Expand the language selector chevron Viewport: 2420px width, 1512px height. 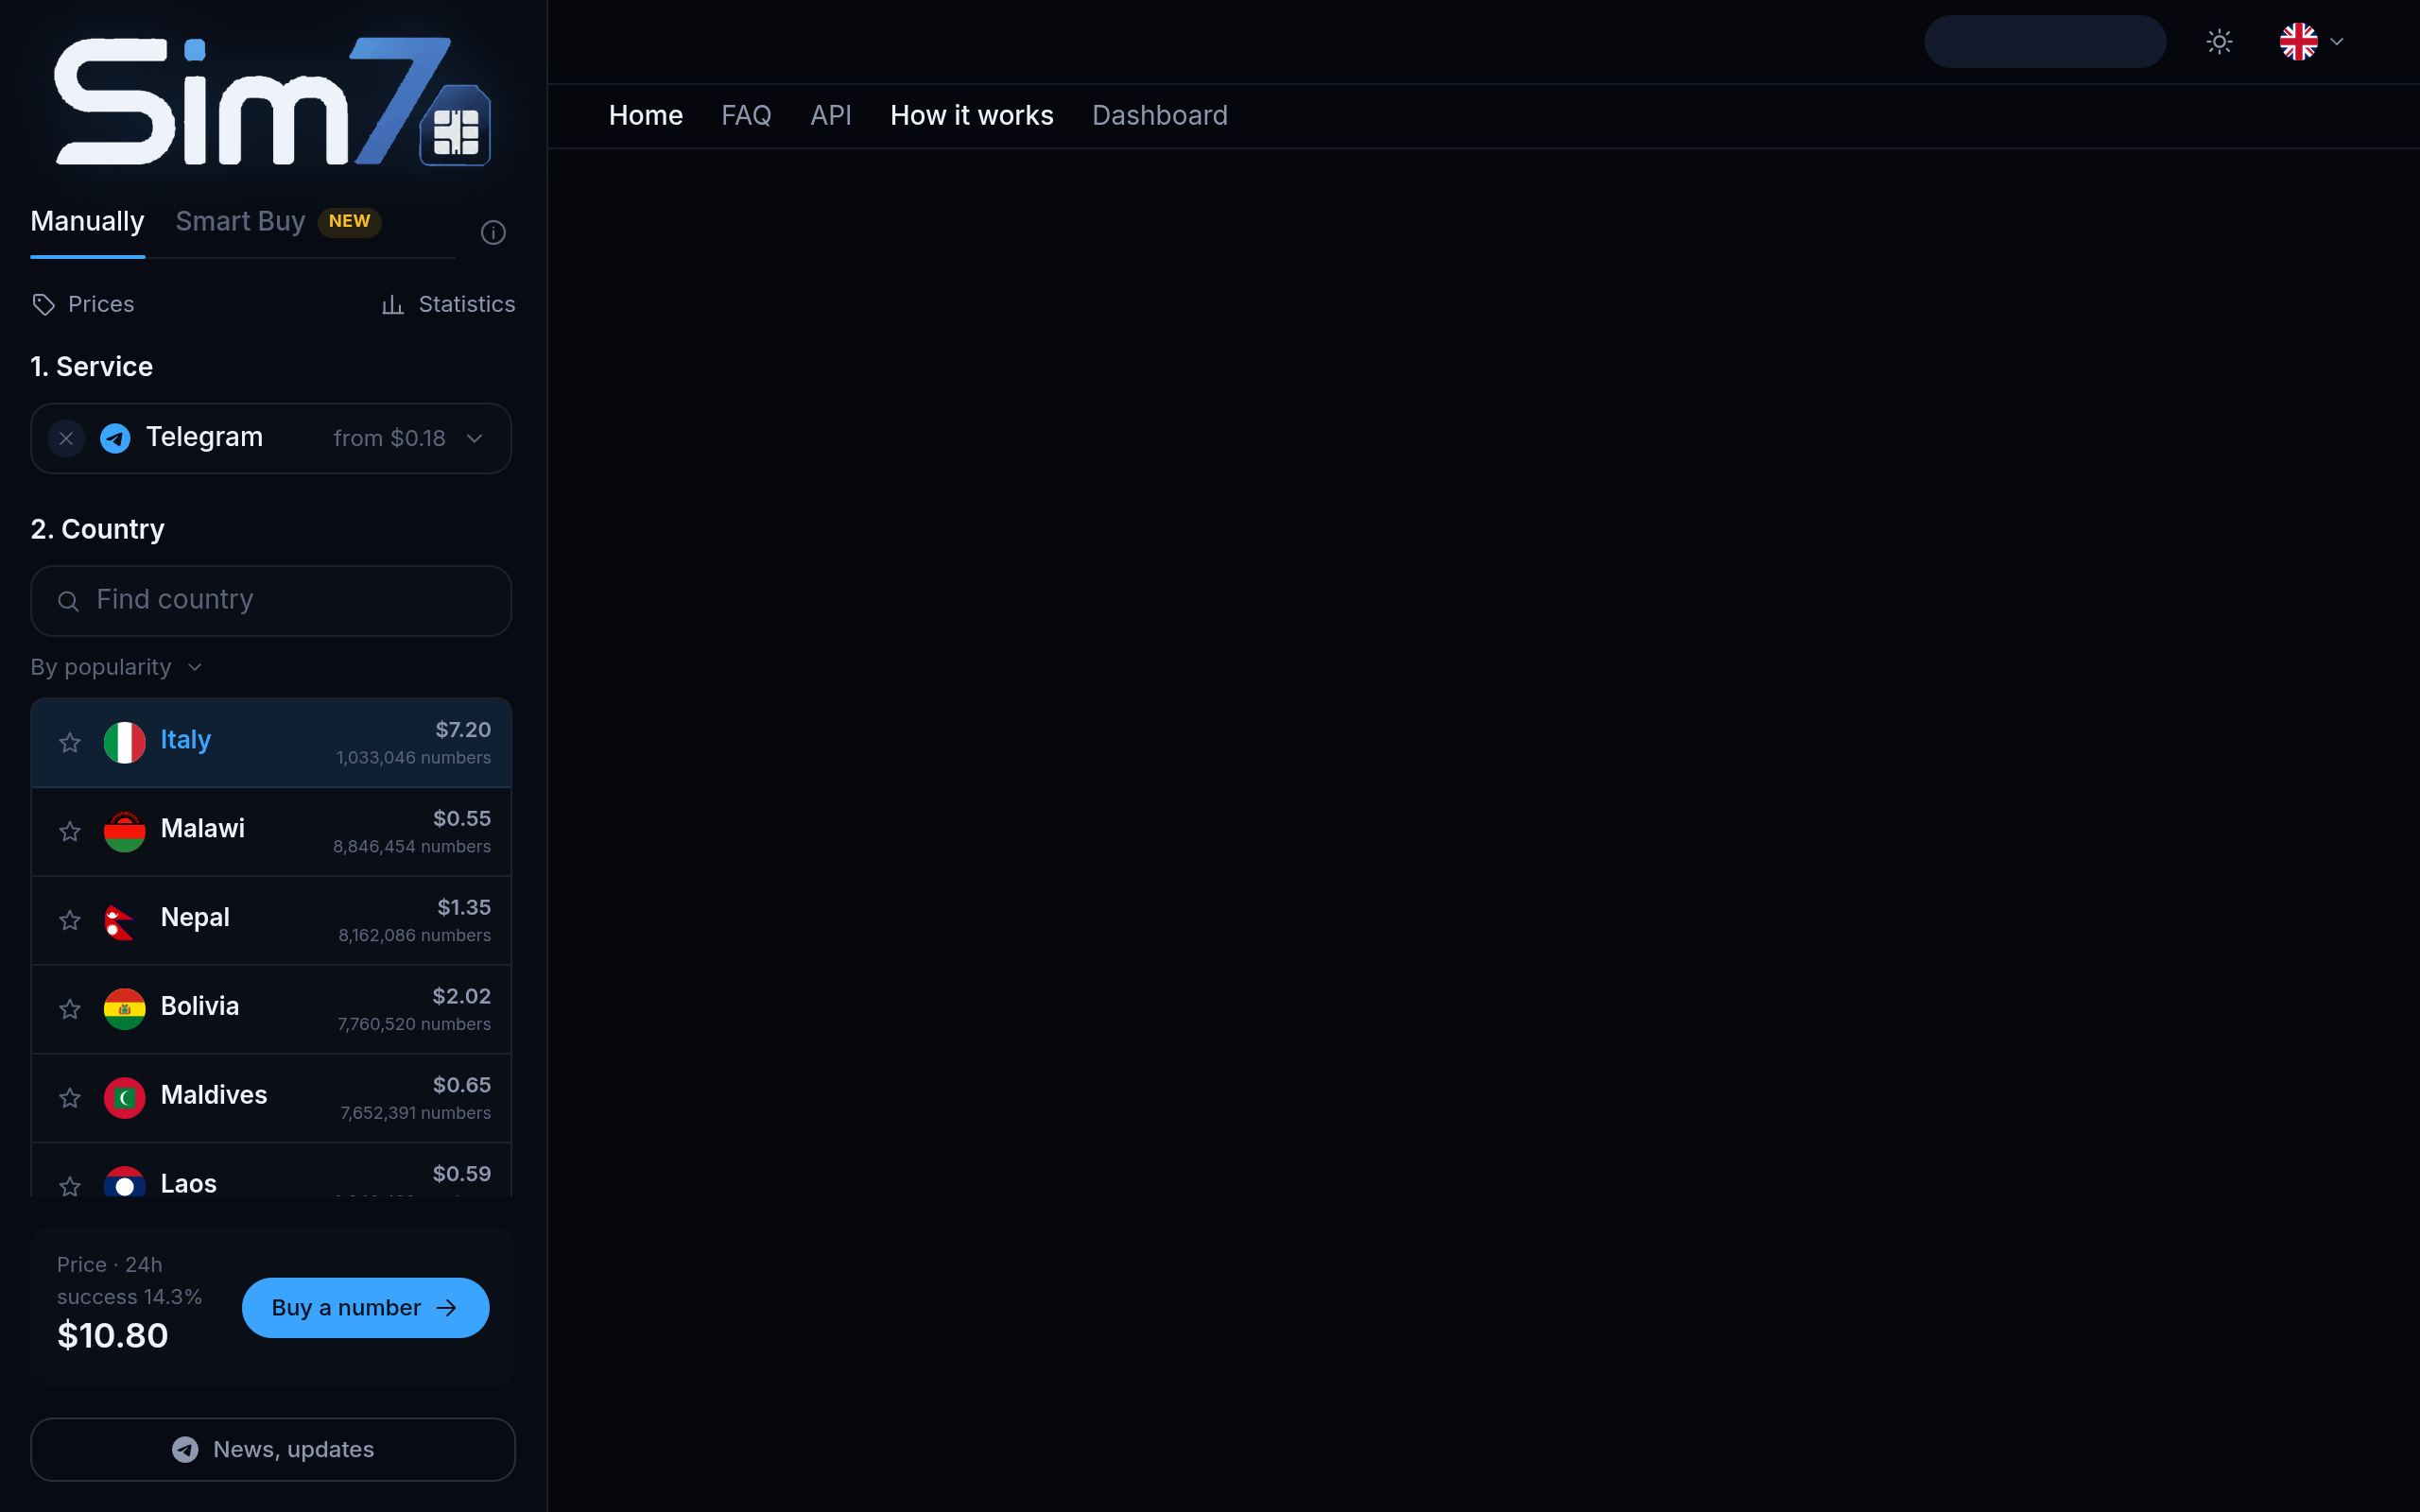(x=2337, y=42)
